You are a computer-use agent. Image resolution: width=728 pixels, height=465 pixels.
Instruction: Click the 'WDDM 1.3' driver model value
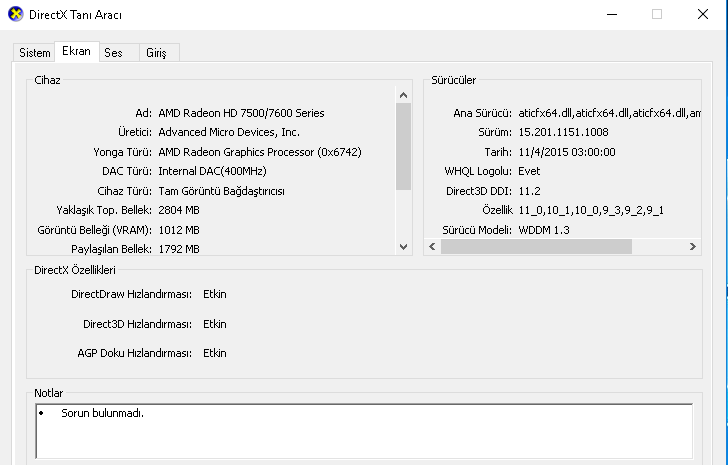click(544, 230)
